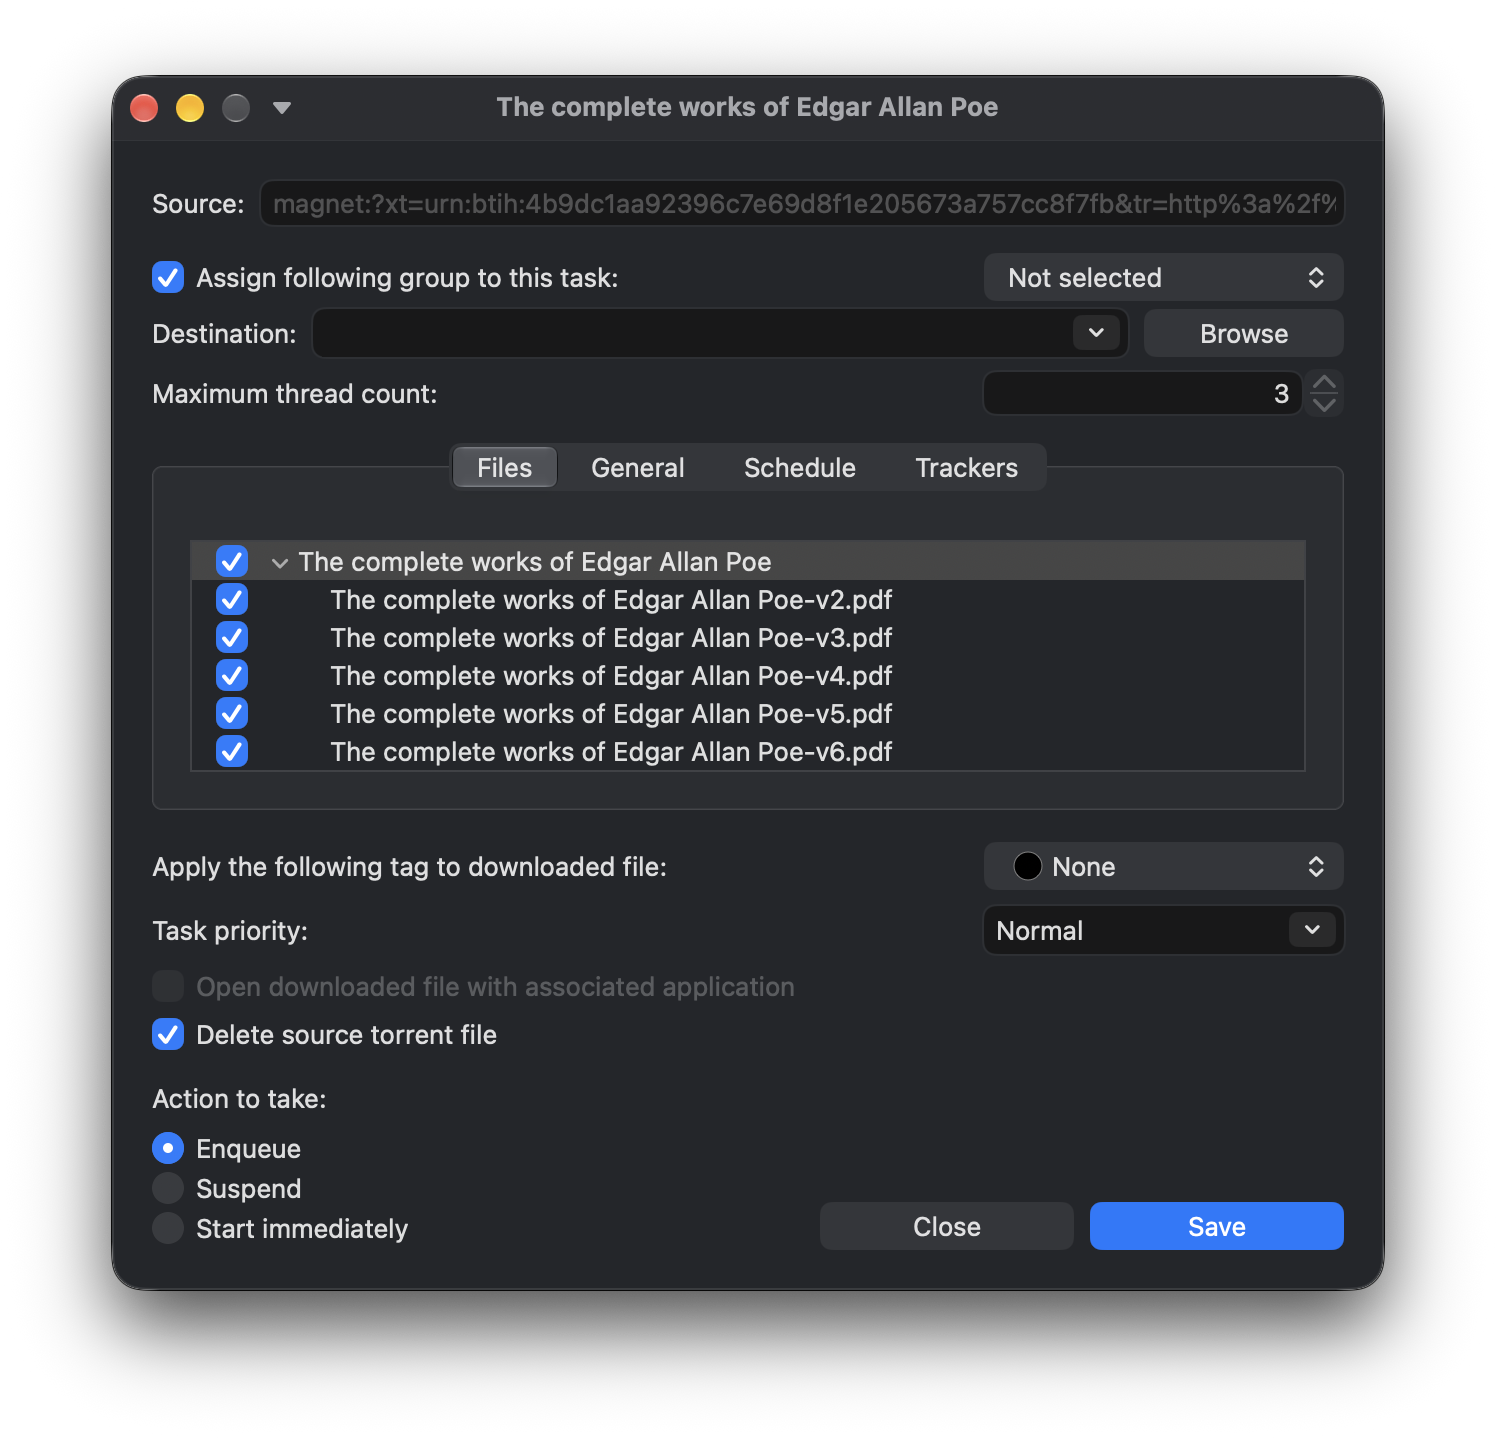The width and height of the screenshot is (1496, 1438).
Task: Select the root folder row in the file tree
Action: [x=748, y=561]
